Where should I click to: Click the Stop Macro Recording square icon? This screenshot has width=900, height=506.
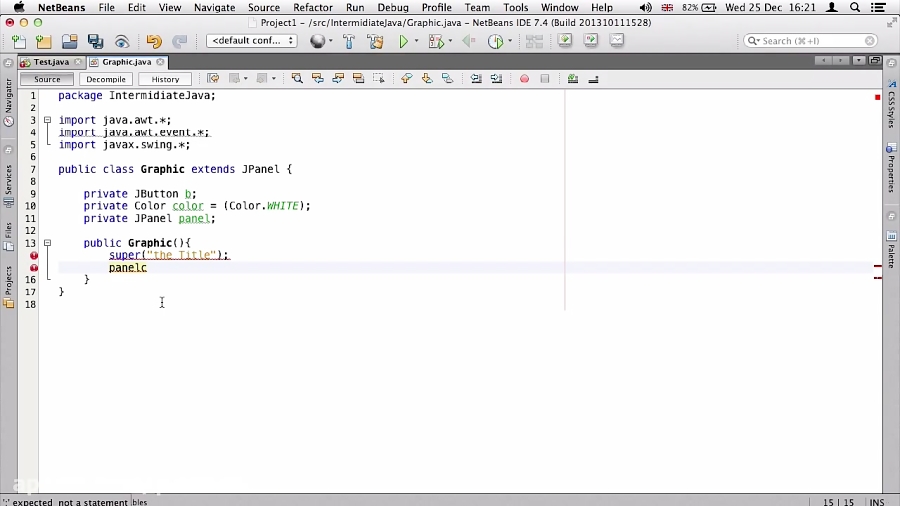(x=545, y=79)
